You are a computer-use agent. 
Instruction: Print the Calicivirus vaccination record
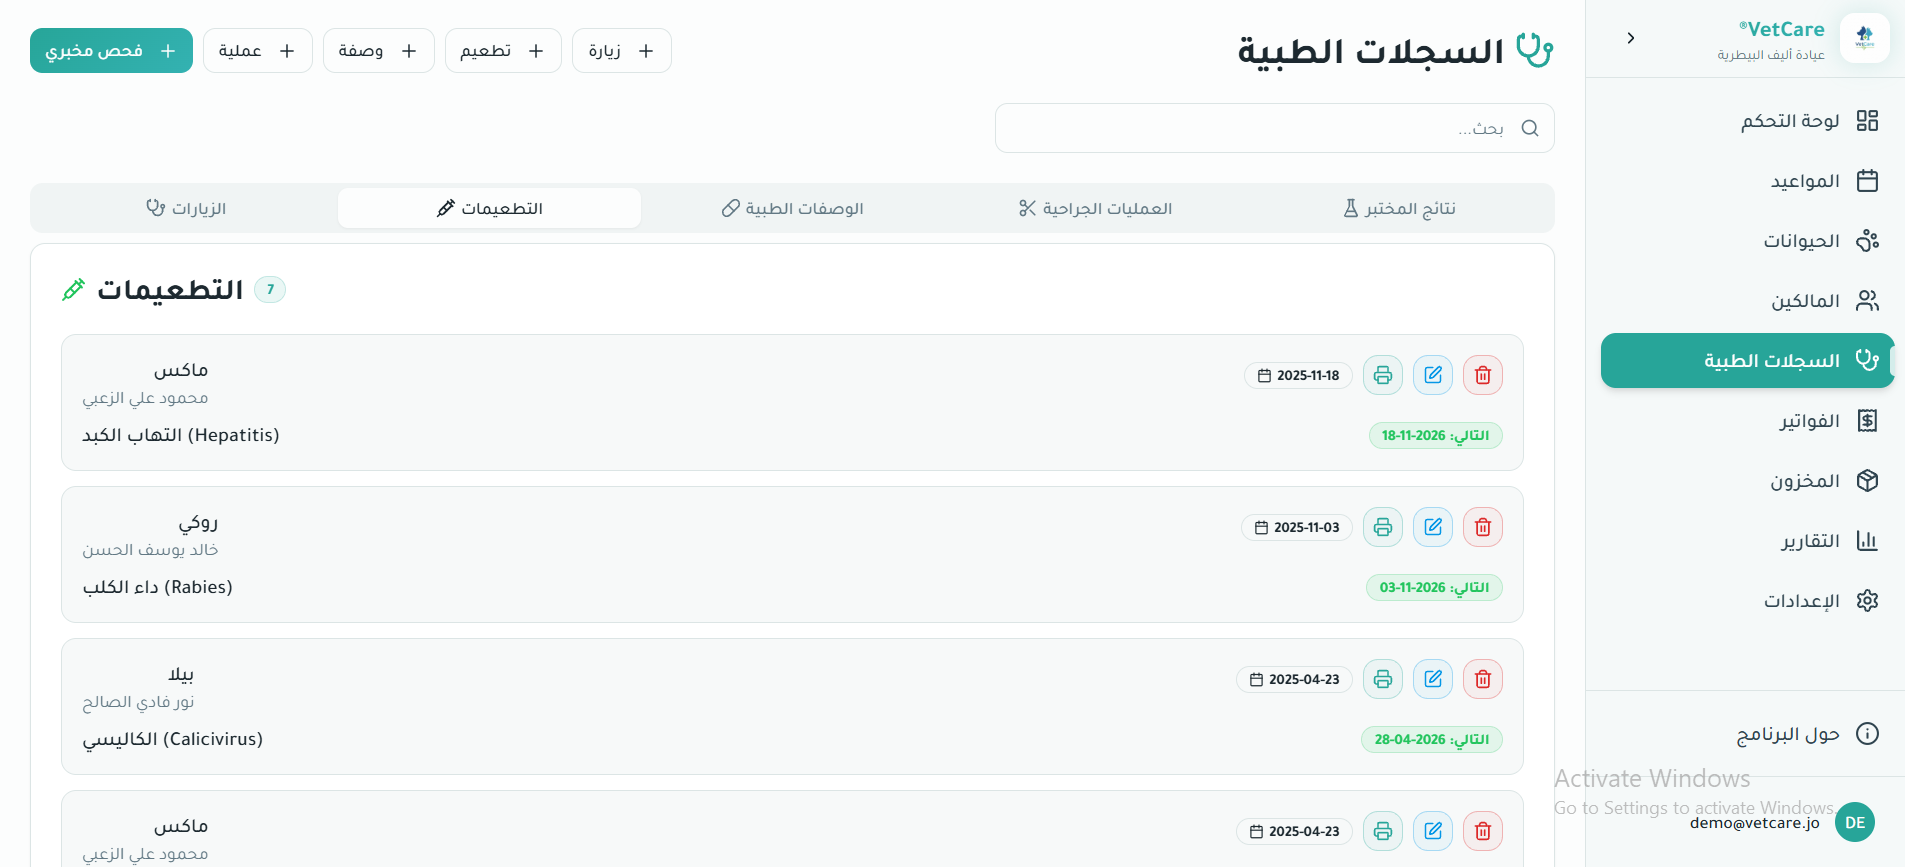click(x=1383, y=679)
